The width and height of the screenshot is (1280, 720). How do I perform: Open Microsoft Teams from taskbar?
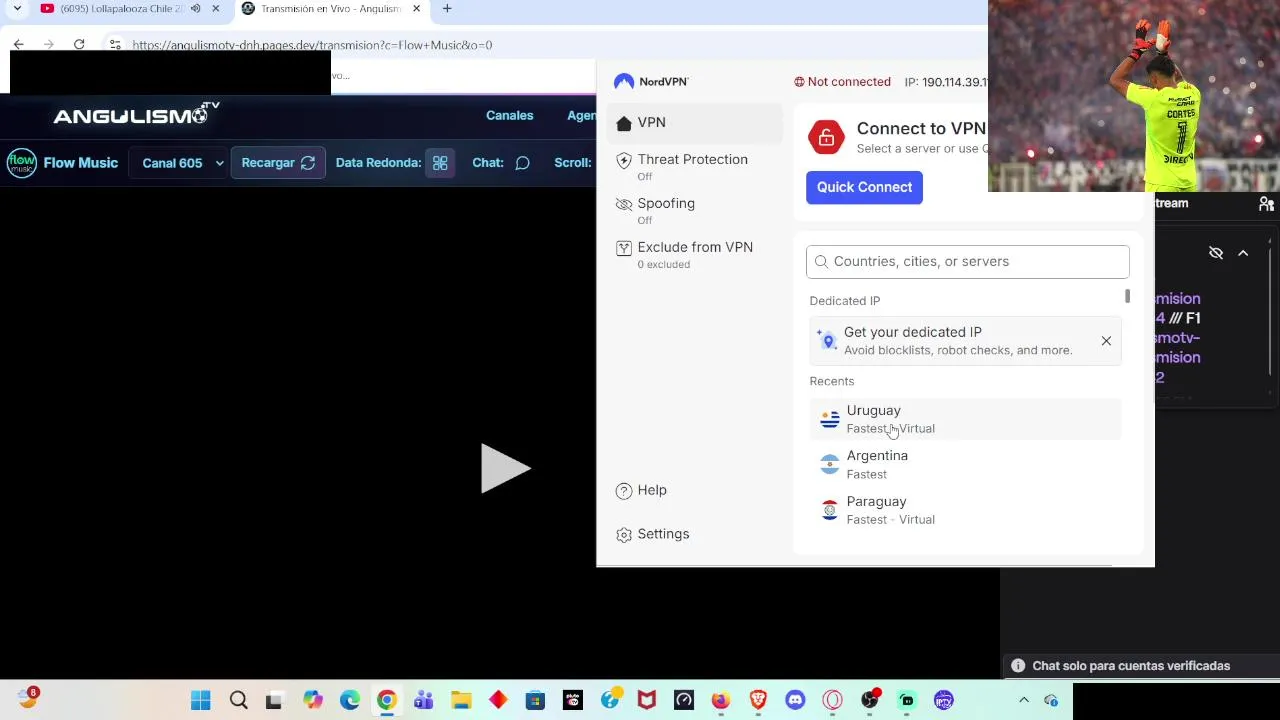423,700
